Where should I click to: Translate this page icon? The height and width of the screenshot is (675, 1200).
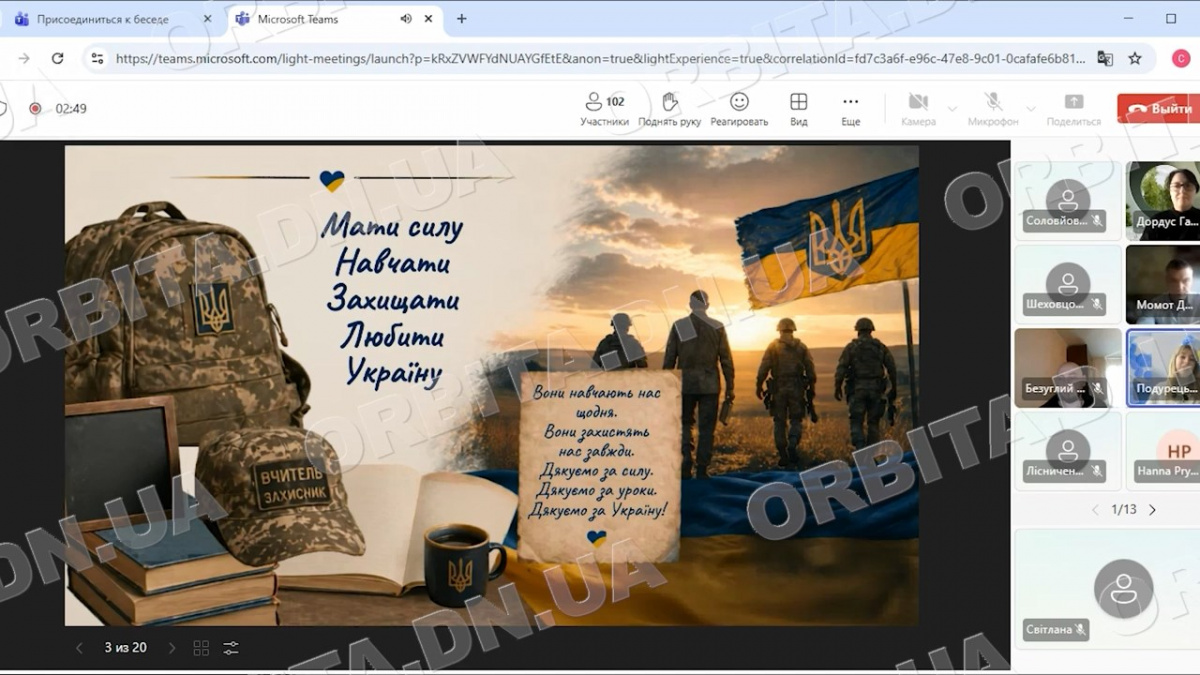pyautogui.click(x=1104, y=59)
